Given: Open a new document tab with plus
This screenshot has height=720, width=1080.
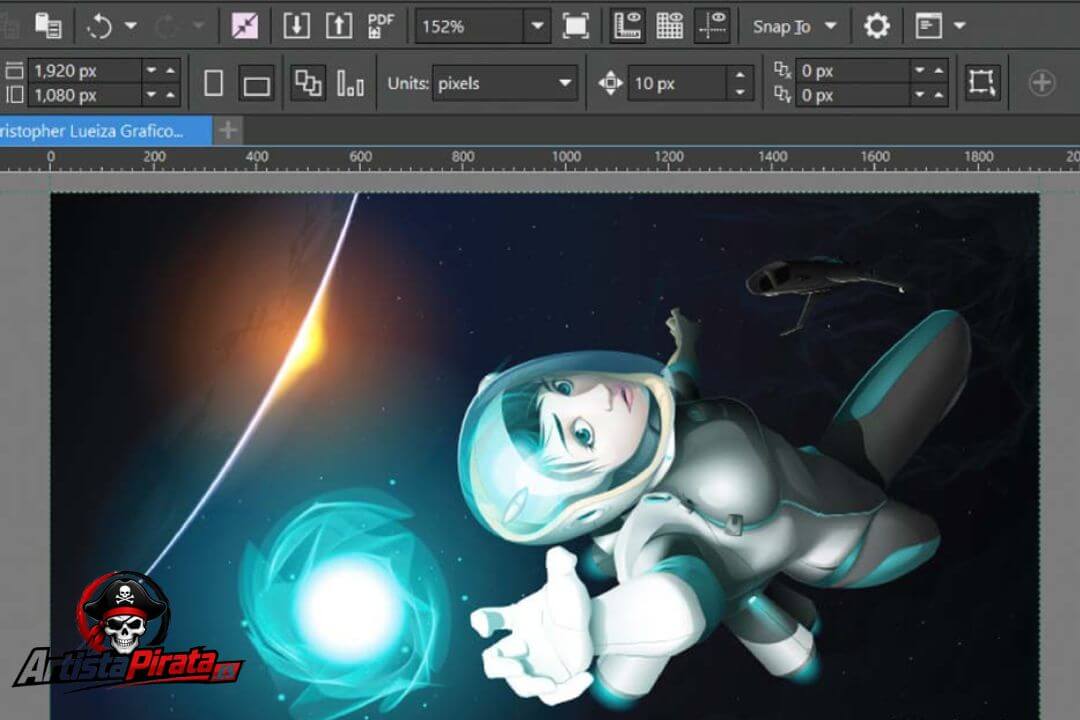Looking at the screenshot, I should pyautogui.click(x=228, y=130).
